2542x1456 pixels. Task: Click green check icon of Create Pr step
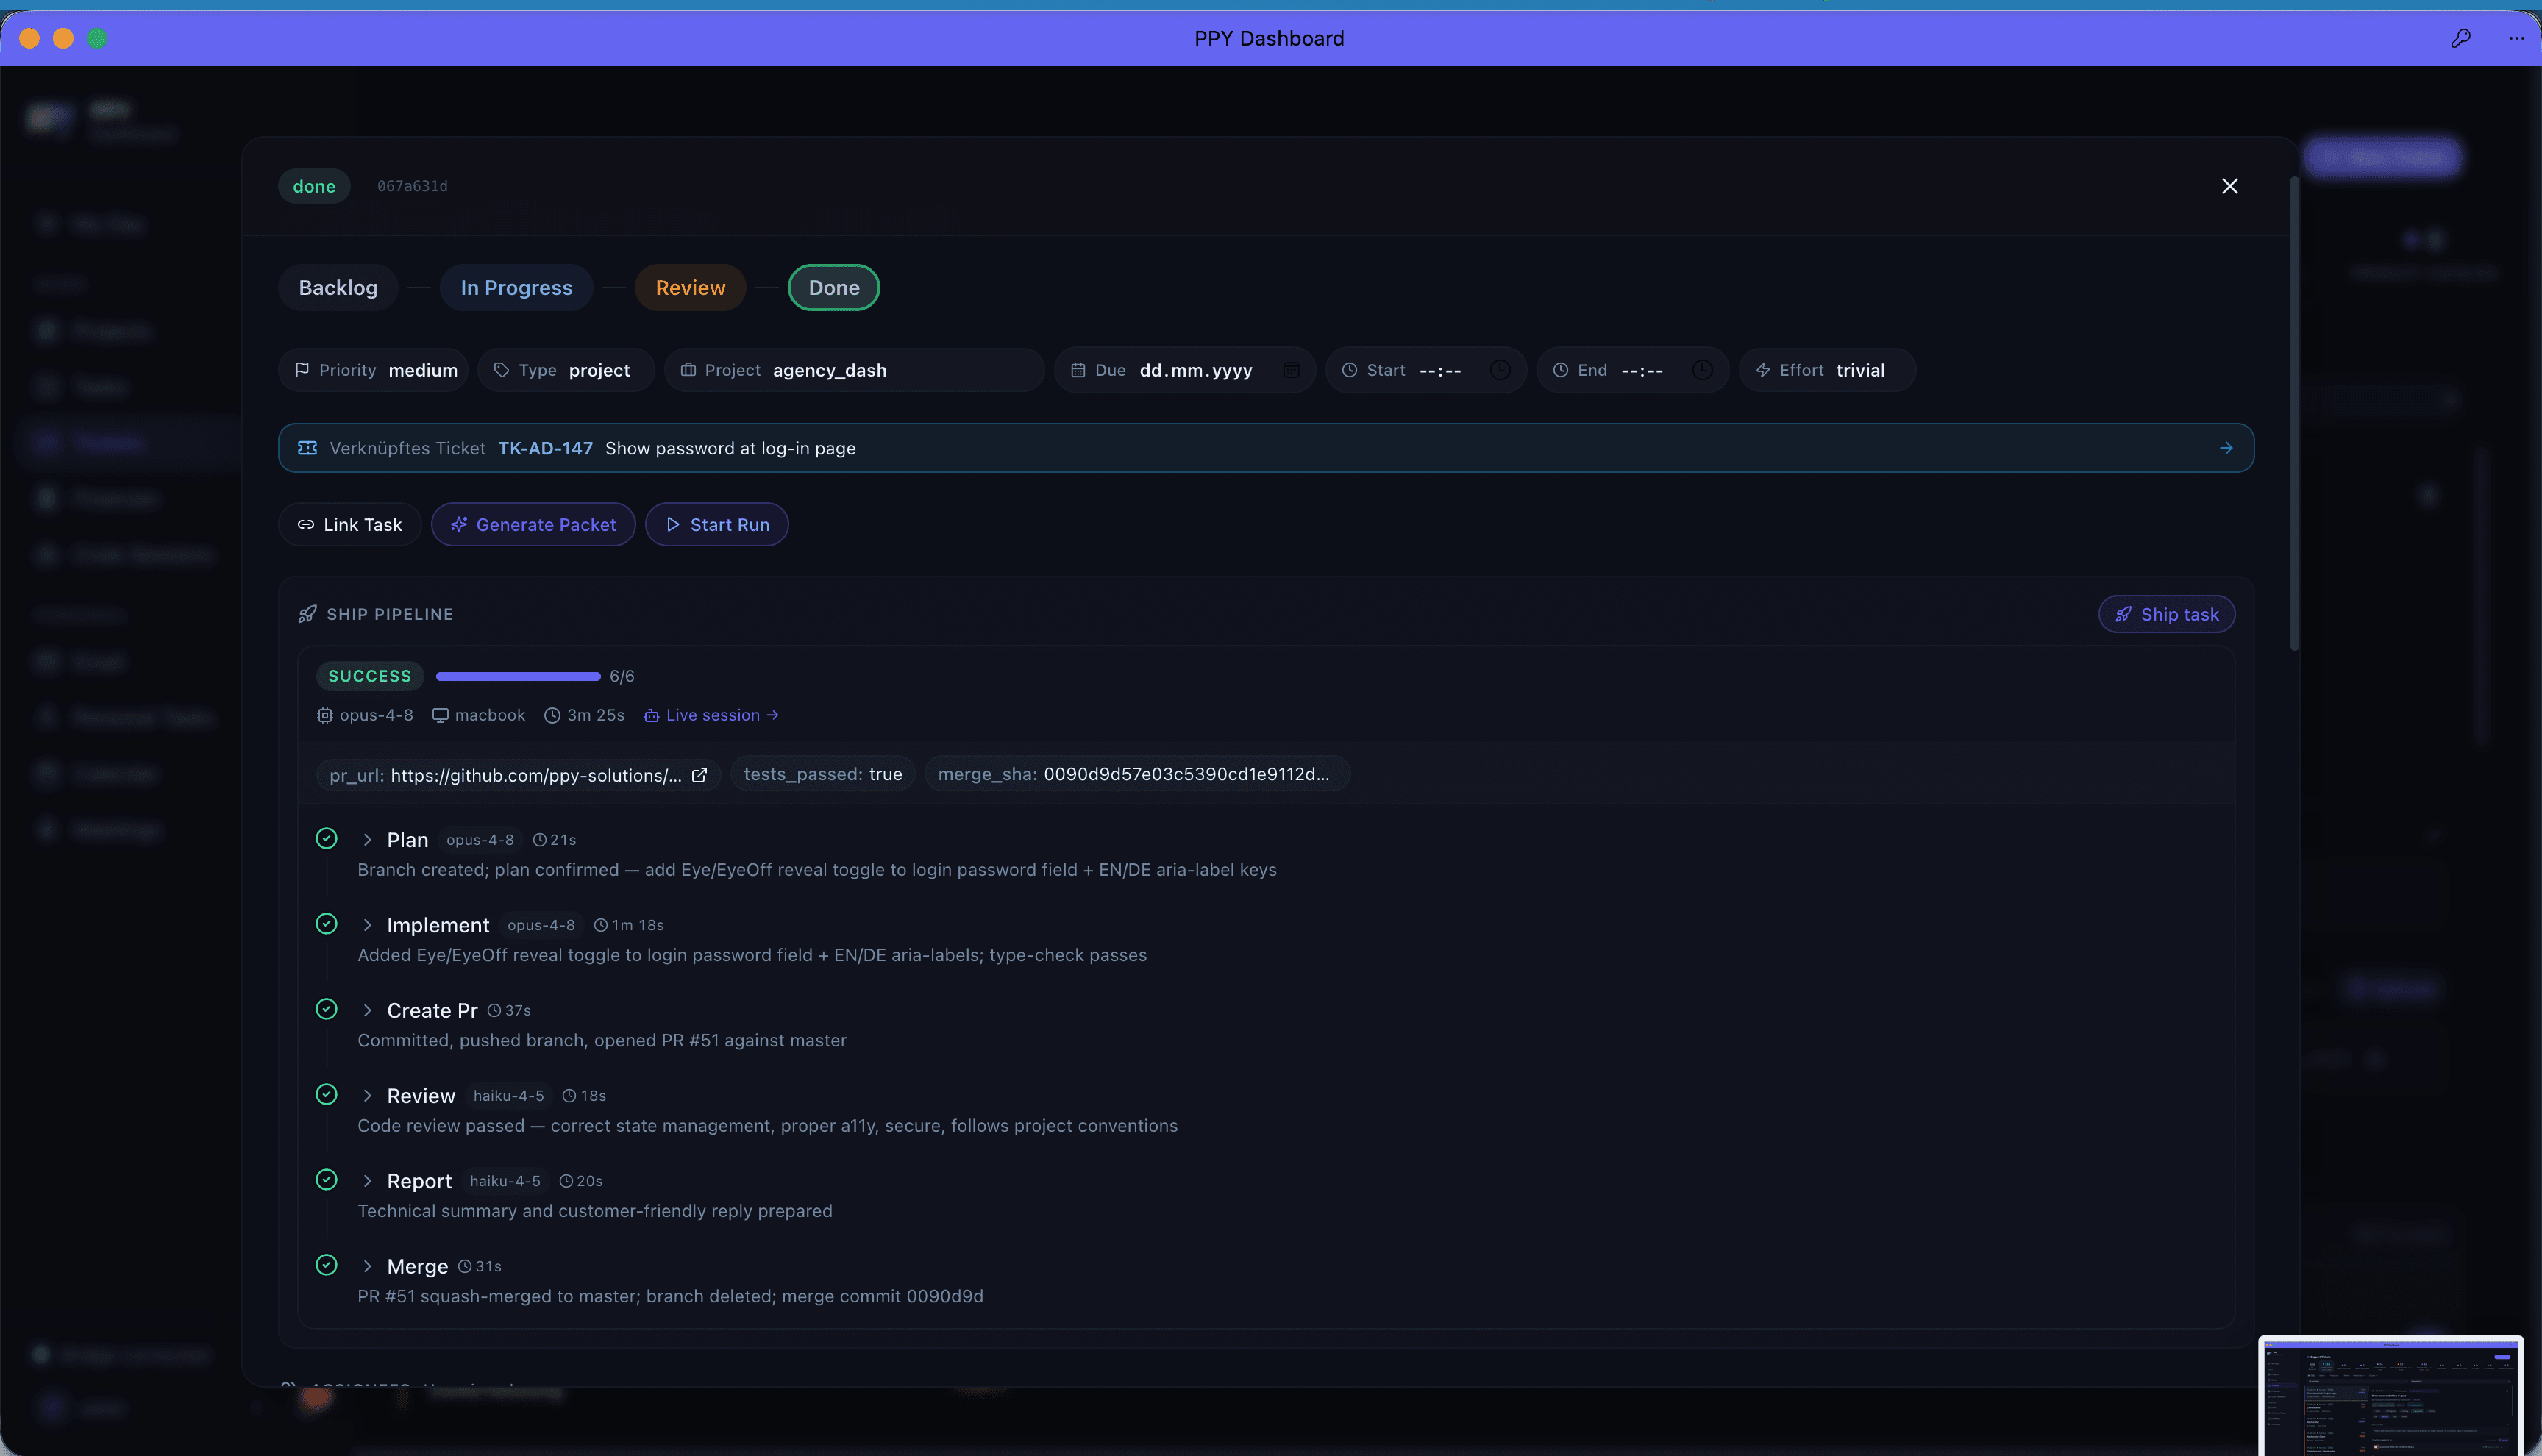point(326,1009)
